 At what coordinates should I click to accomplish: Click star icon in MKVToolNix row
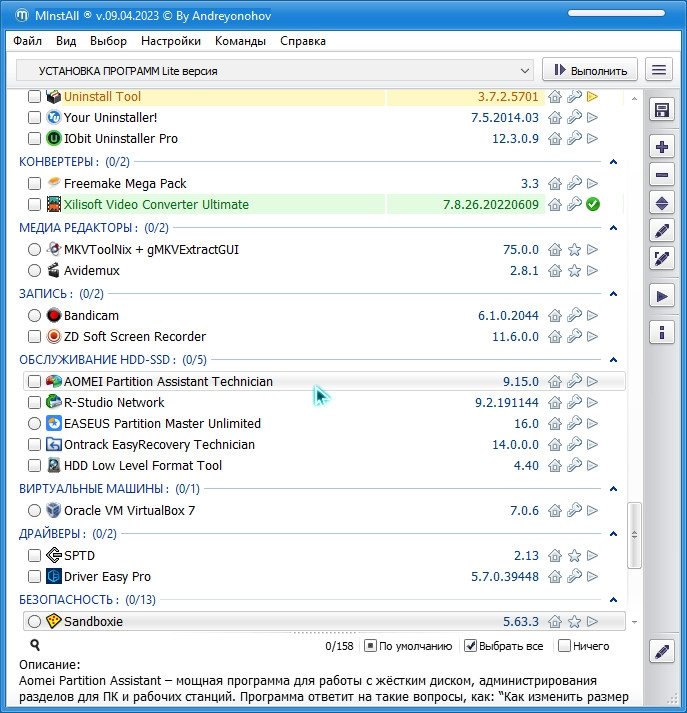574,249
